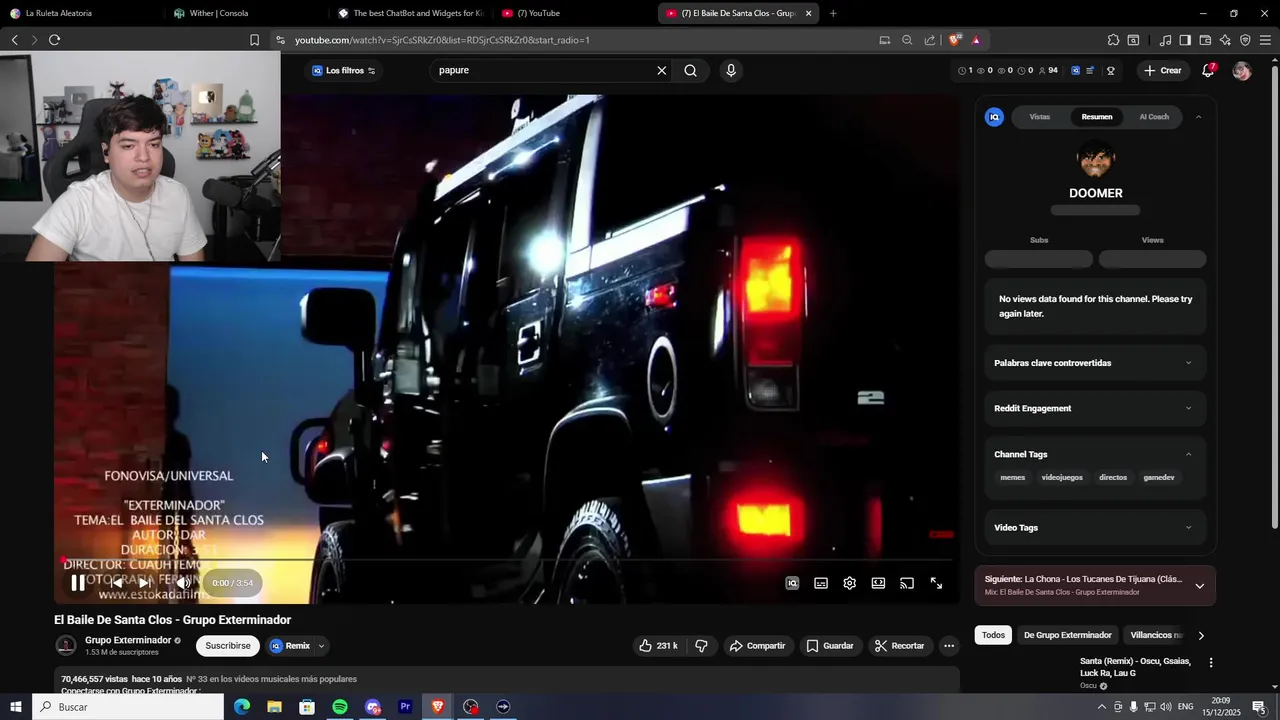Clear the search text with the X

click(661, 70)
